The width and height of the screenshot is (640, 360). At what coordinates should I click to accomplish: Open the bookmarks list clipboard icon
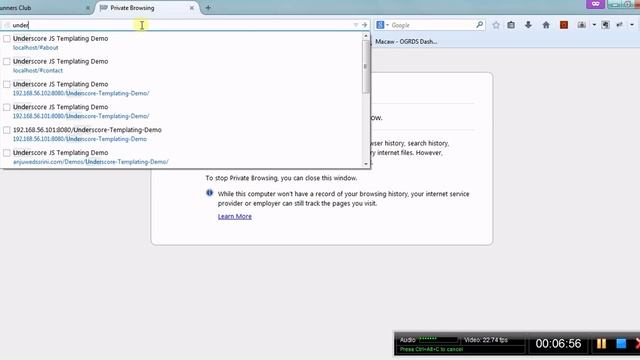pyautogui.click(x=511, y=25)
